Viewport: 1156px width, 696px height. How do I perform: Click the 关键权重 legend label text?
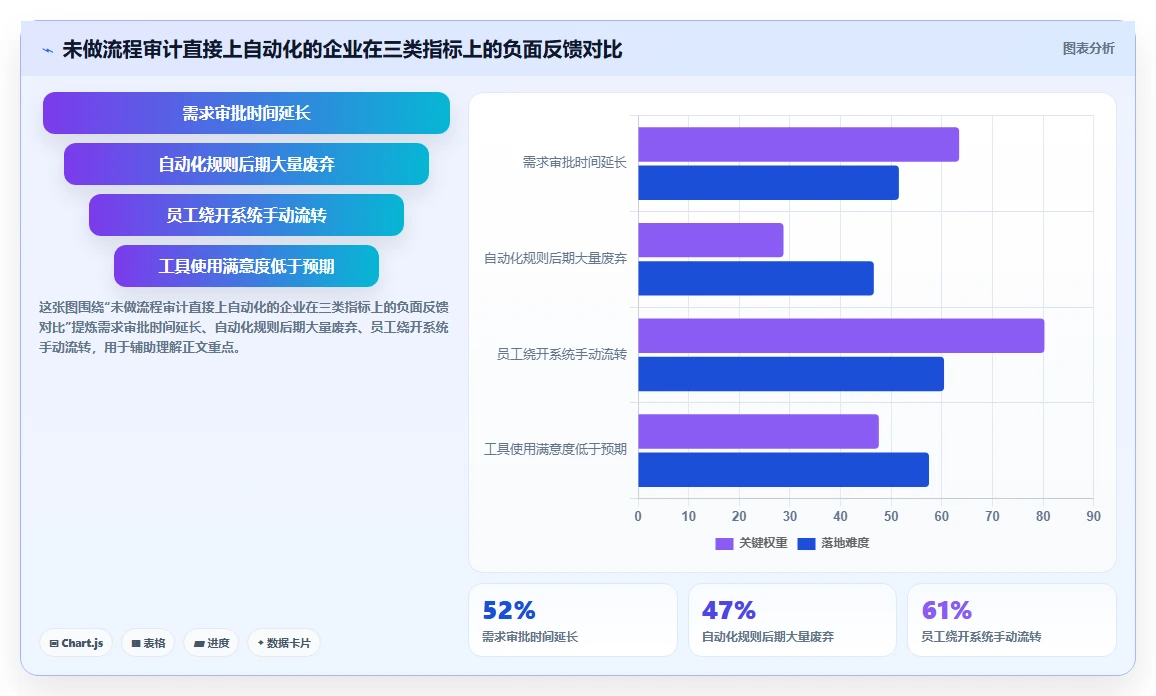[x=763, y=543]
